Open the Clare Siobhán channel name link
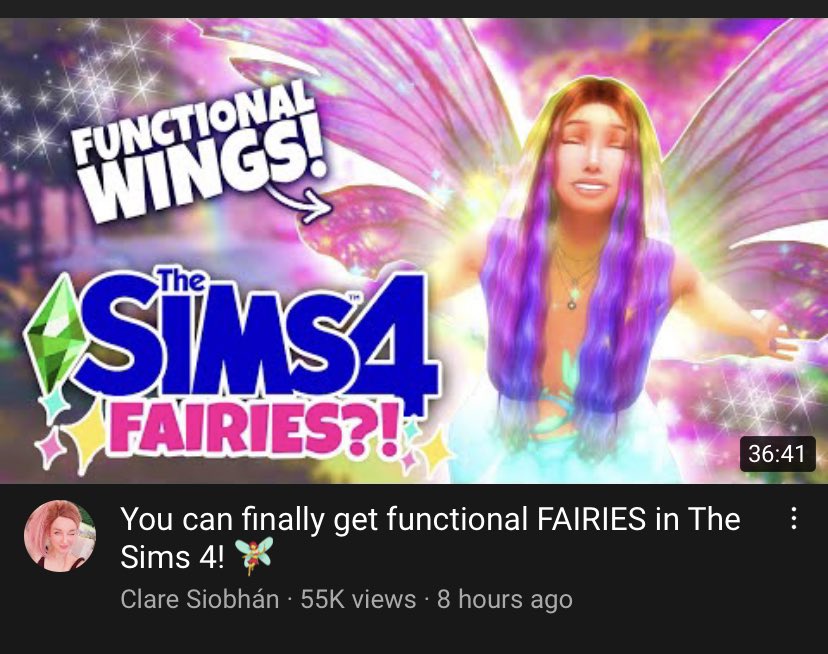 click(x=200, y=600)
